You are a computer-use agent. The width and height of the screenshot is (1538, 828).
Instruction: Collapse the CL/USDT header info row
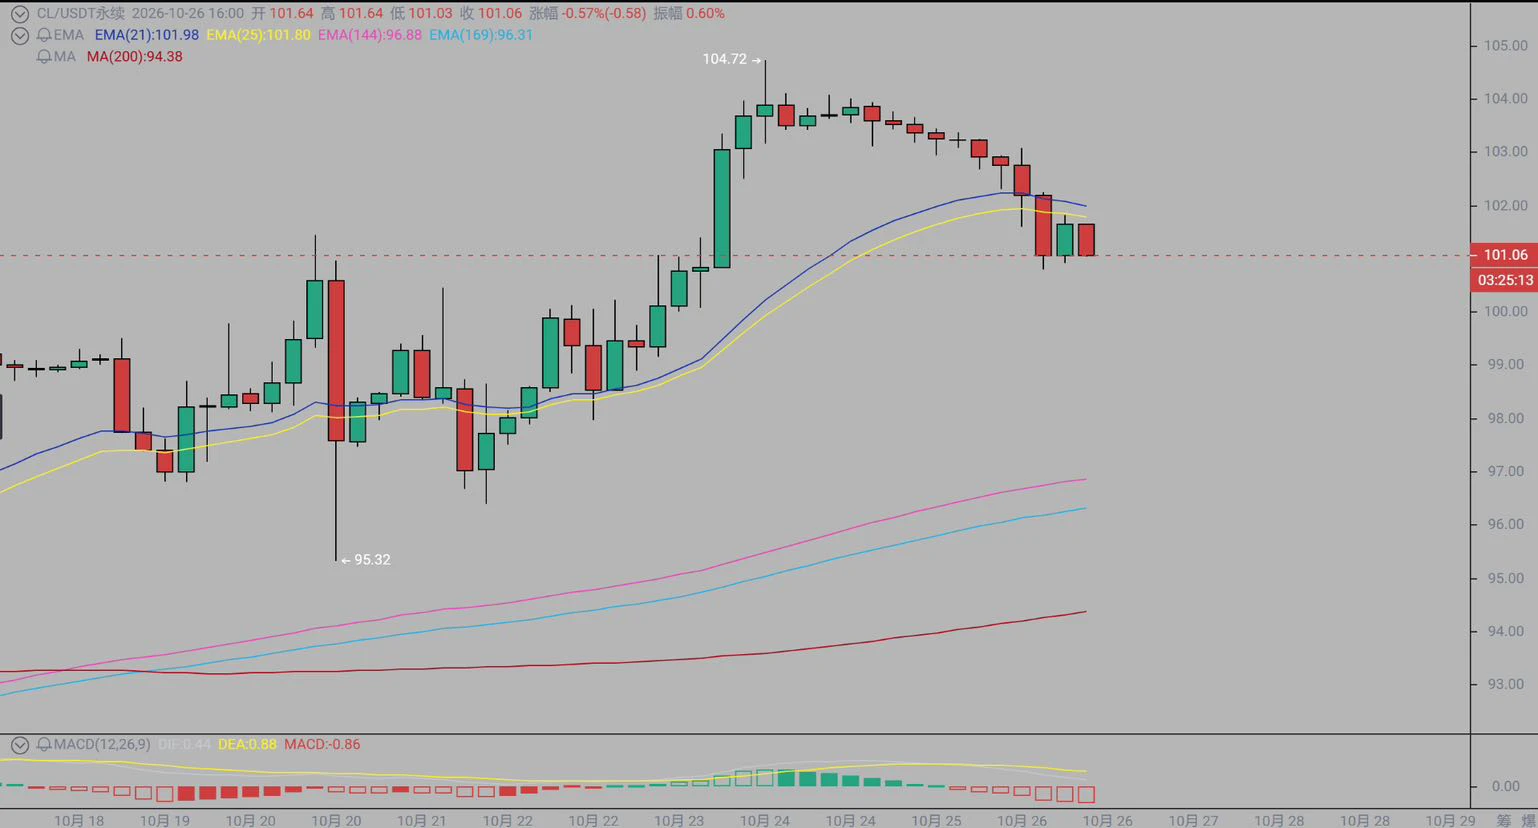[x=19, y=14]
